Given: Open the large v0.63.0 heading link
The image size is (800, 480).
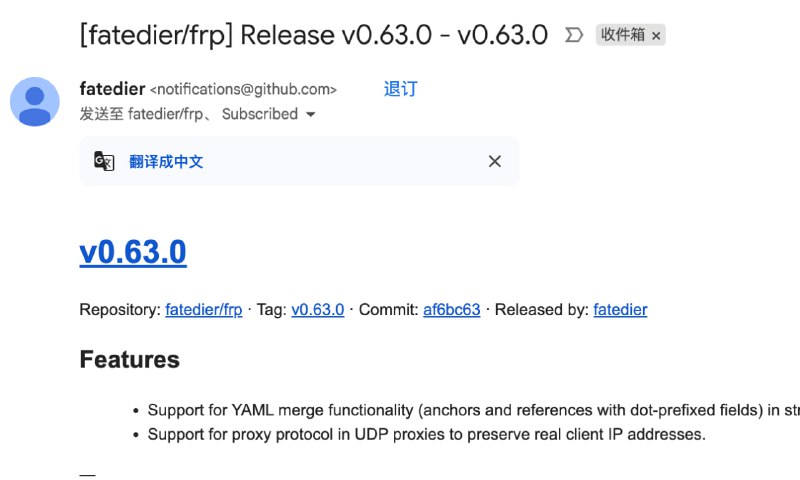Looking at the screenshot, I should (133, 252).
